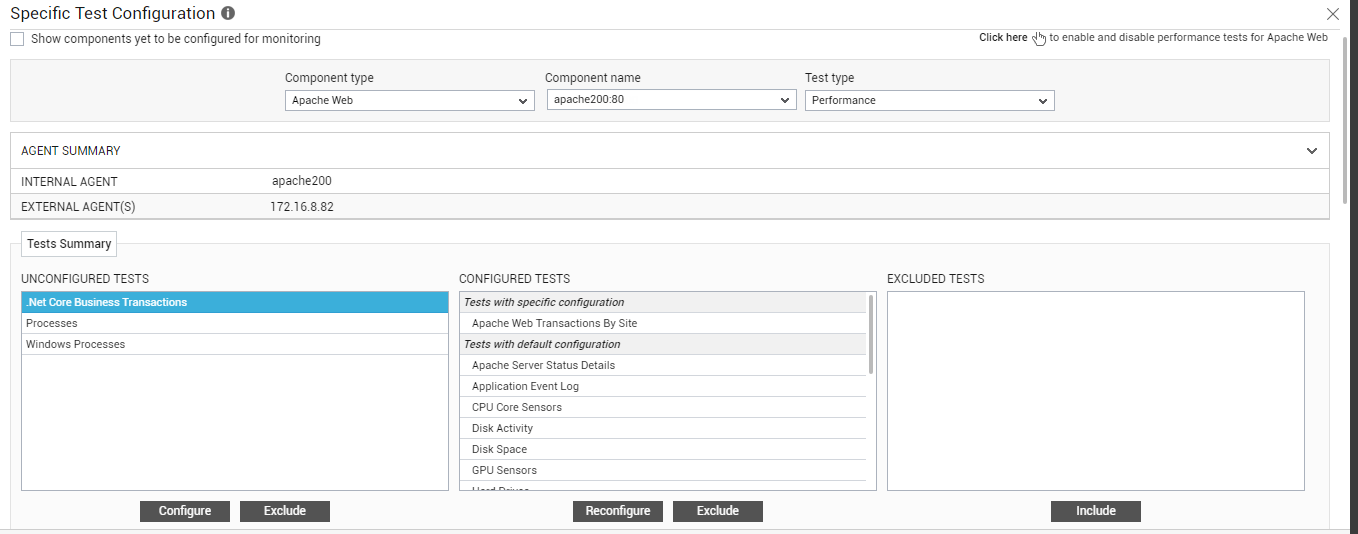Click the empty Excluded Tests list box
The height and width of the screenshot is (534, 1358).
pyautogui.click(x=1096, y=391)
